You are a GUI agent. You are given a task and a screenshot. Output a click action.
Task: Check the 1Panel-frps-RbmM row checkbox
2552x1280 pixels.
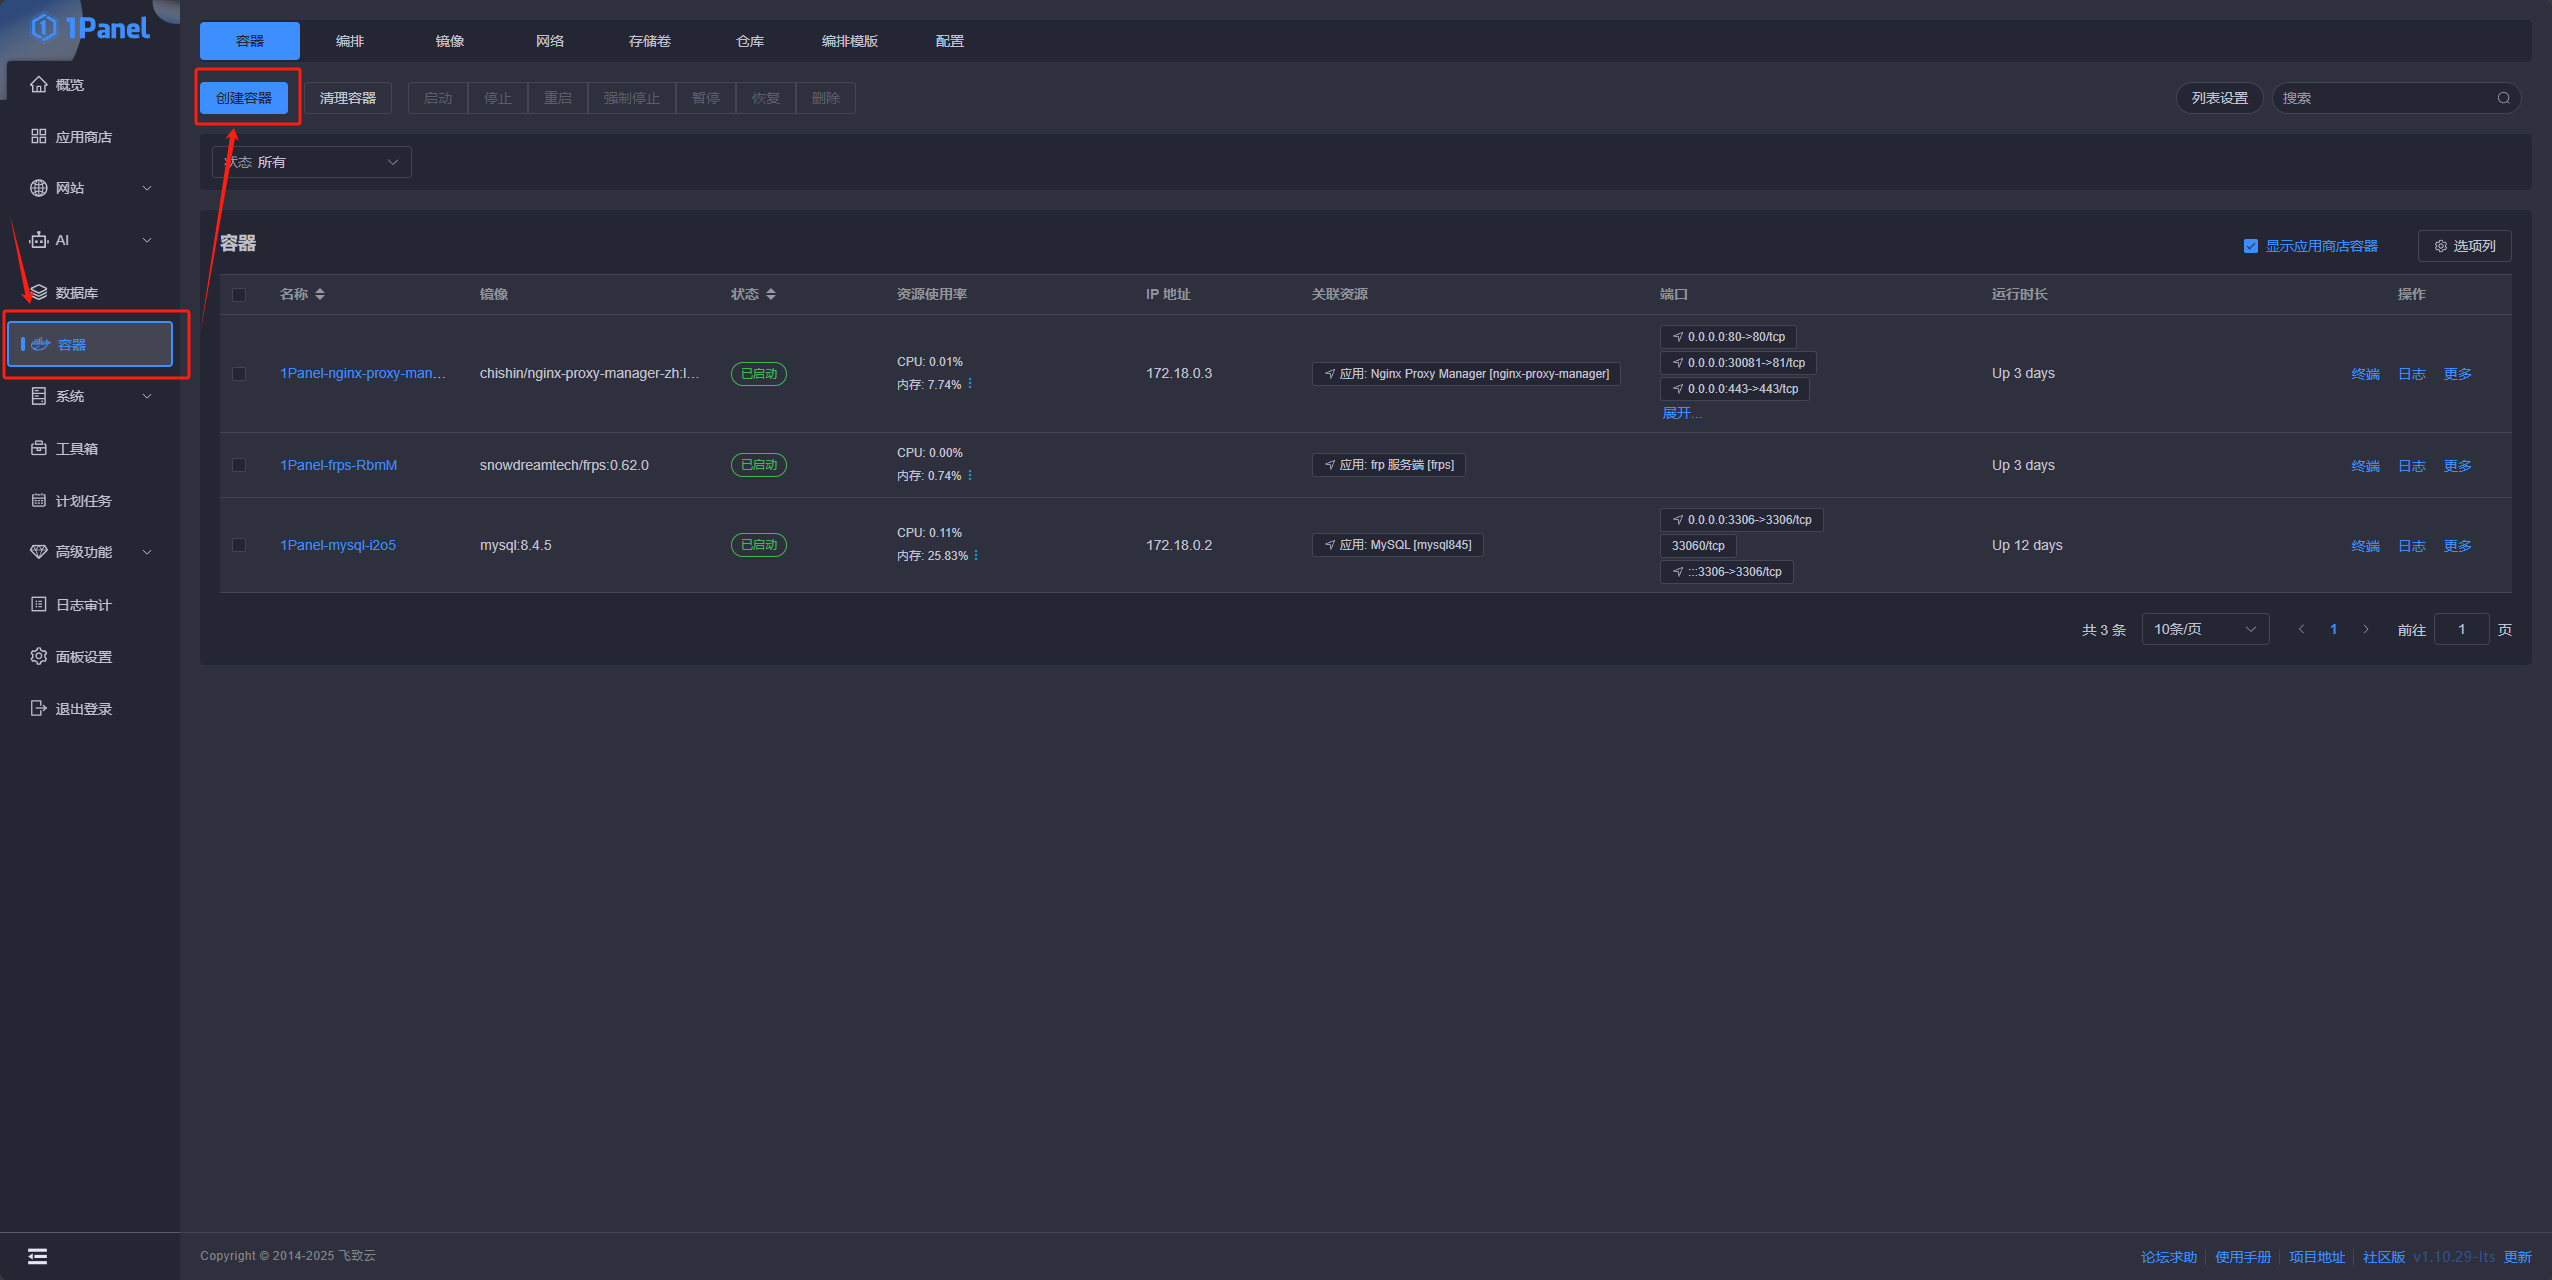point(239,465)
